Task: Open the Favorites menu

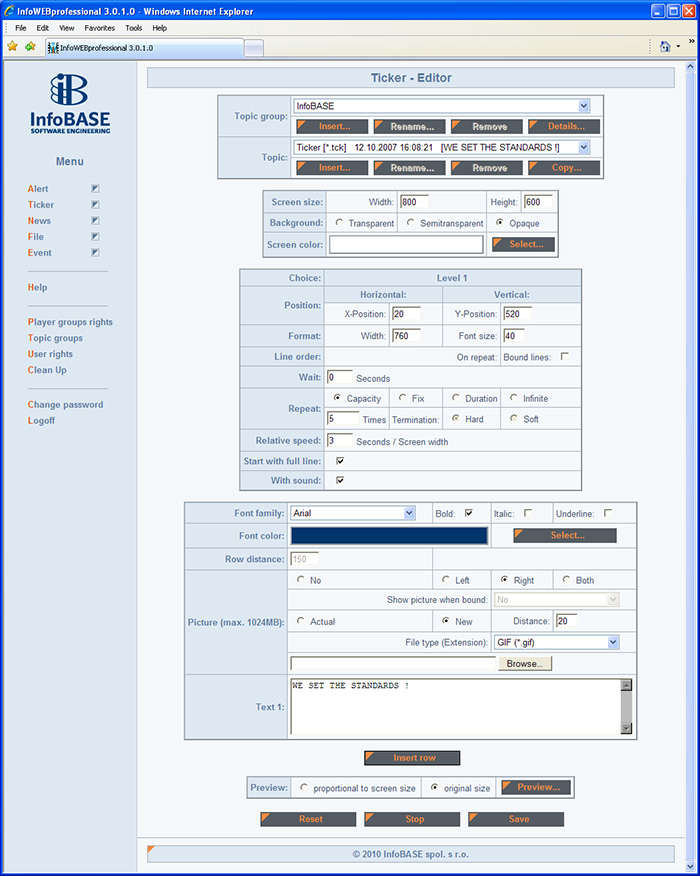Action: 99,28
